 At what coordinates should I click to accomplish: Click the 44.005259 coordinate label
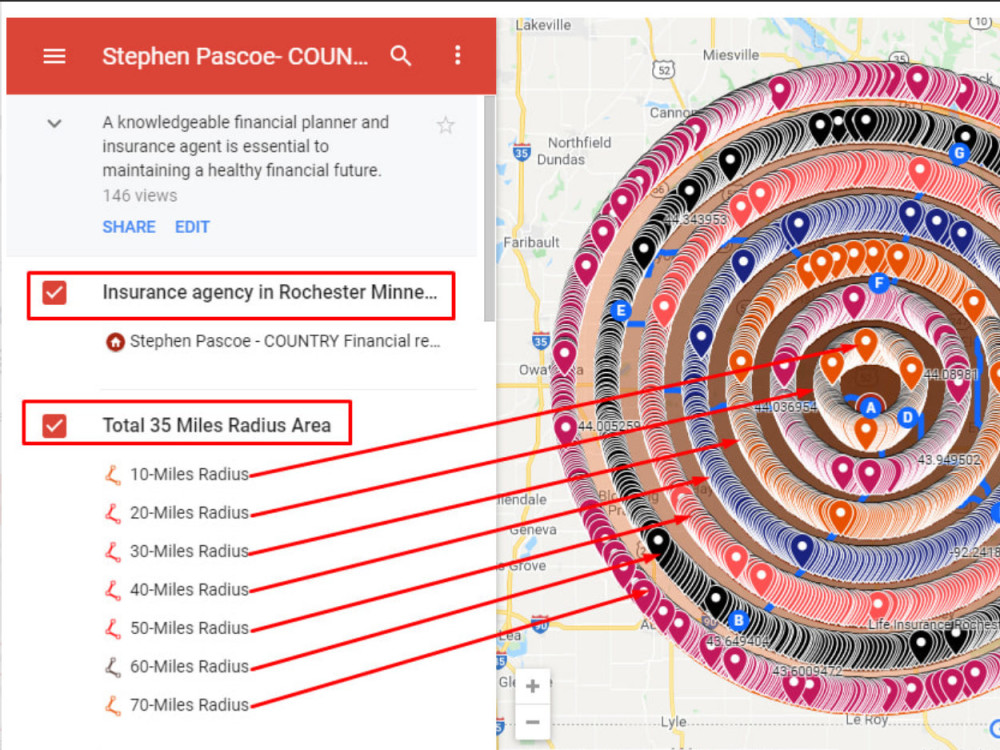point(609,426)
